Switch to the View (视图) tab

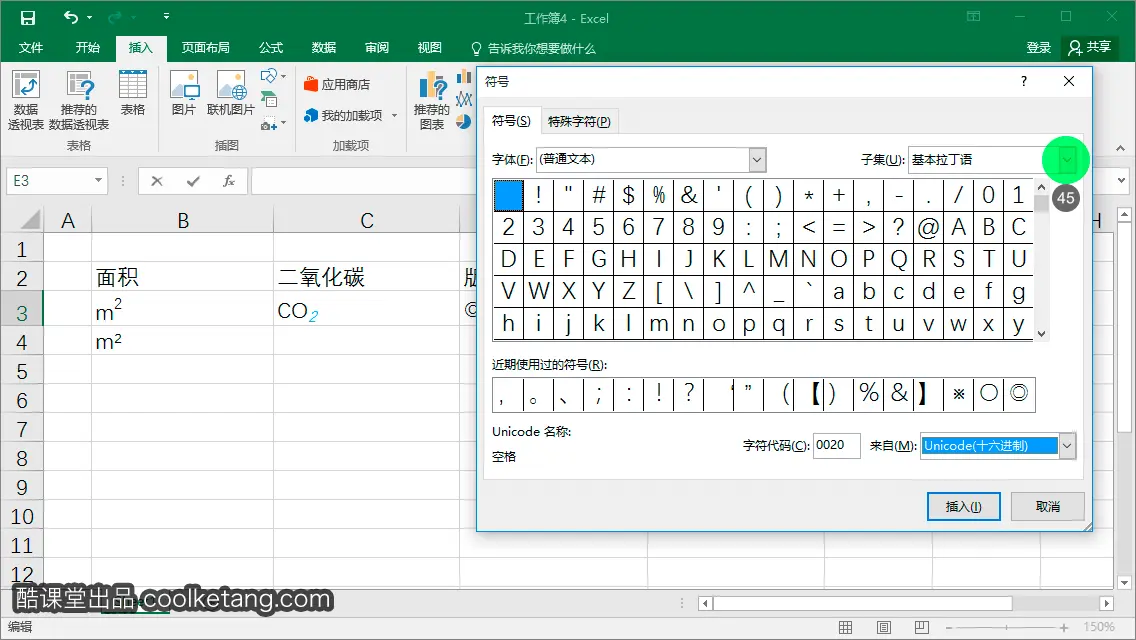coord(430,48)
